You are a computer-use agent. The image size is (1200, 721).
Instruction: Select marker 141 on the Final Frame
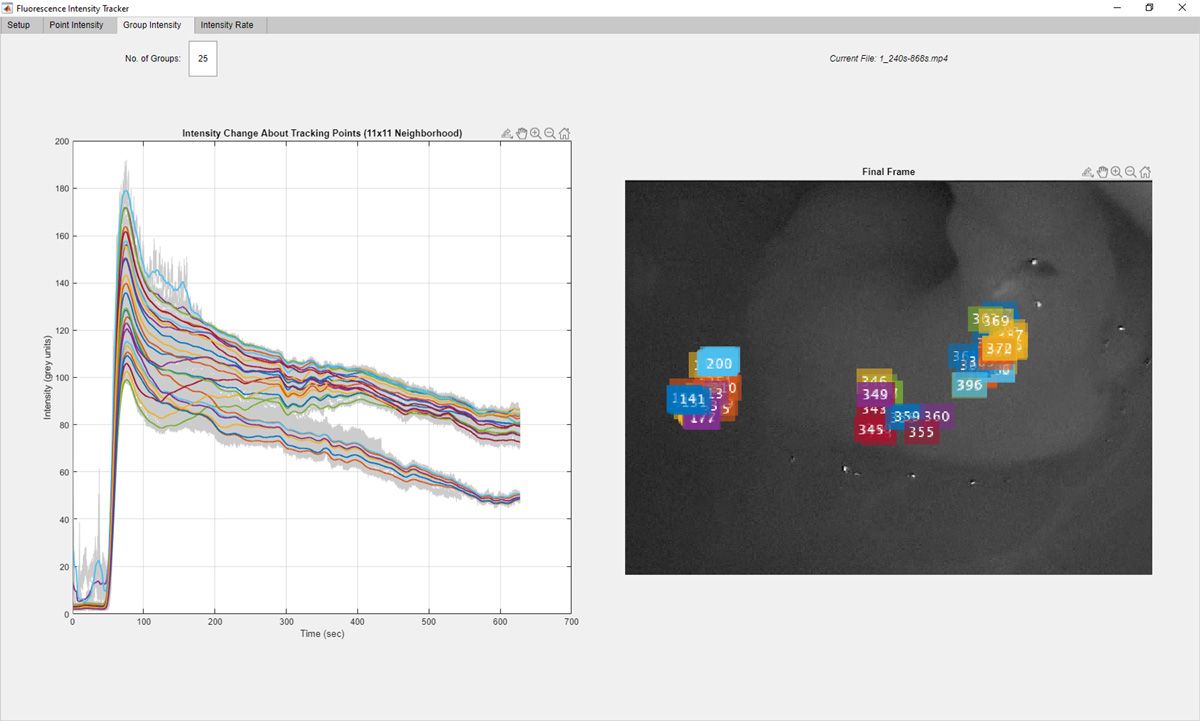point(692,400)
